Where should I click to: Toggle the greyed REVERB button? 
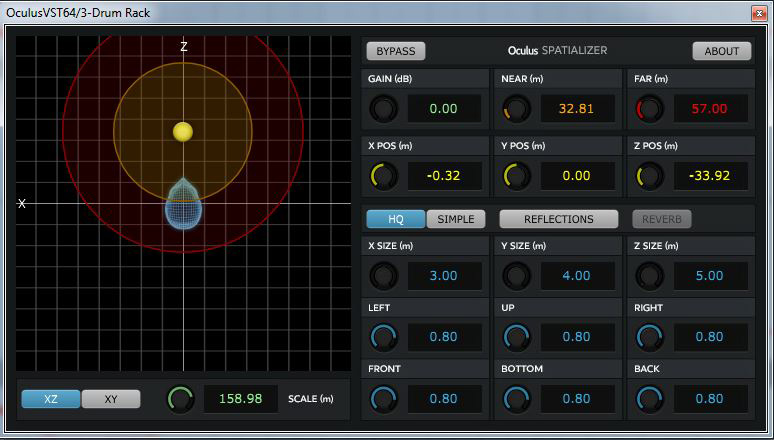[662, 219]
